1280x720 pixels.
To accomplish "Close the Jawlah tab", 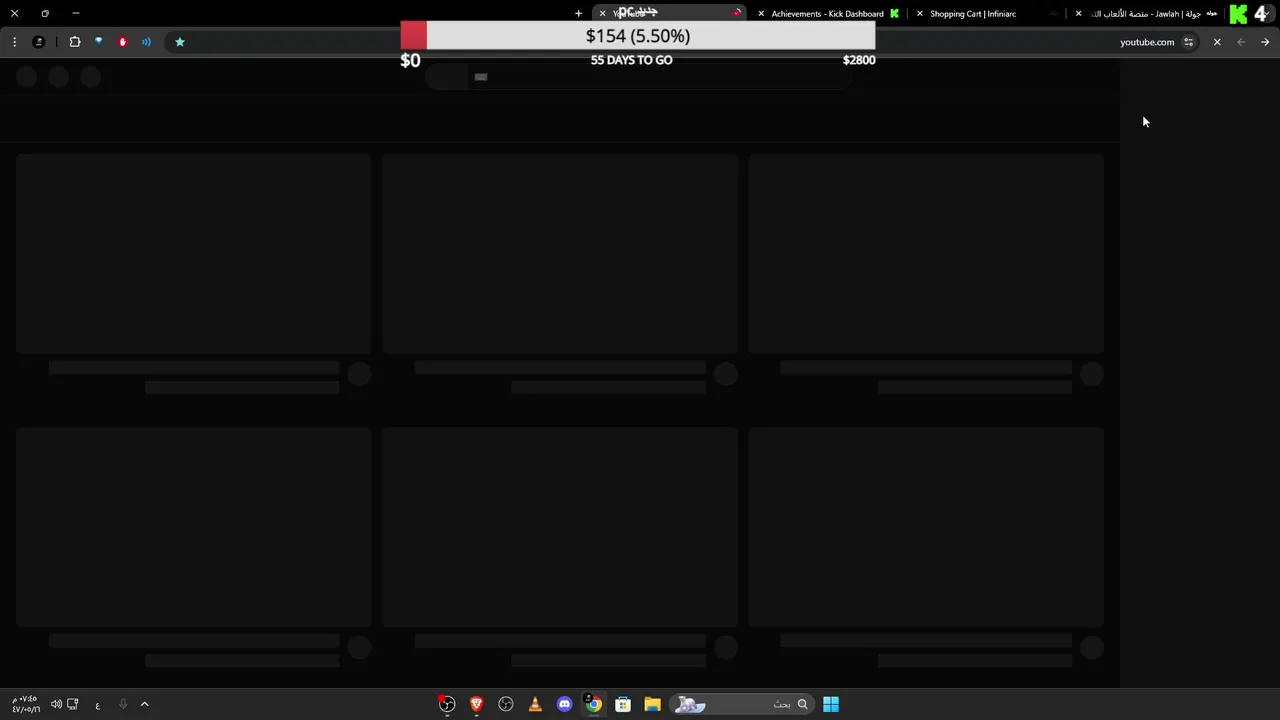I will tap(1078, 14).
